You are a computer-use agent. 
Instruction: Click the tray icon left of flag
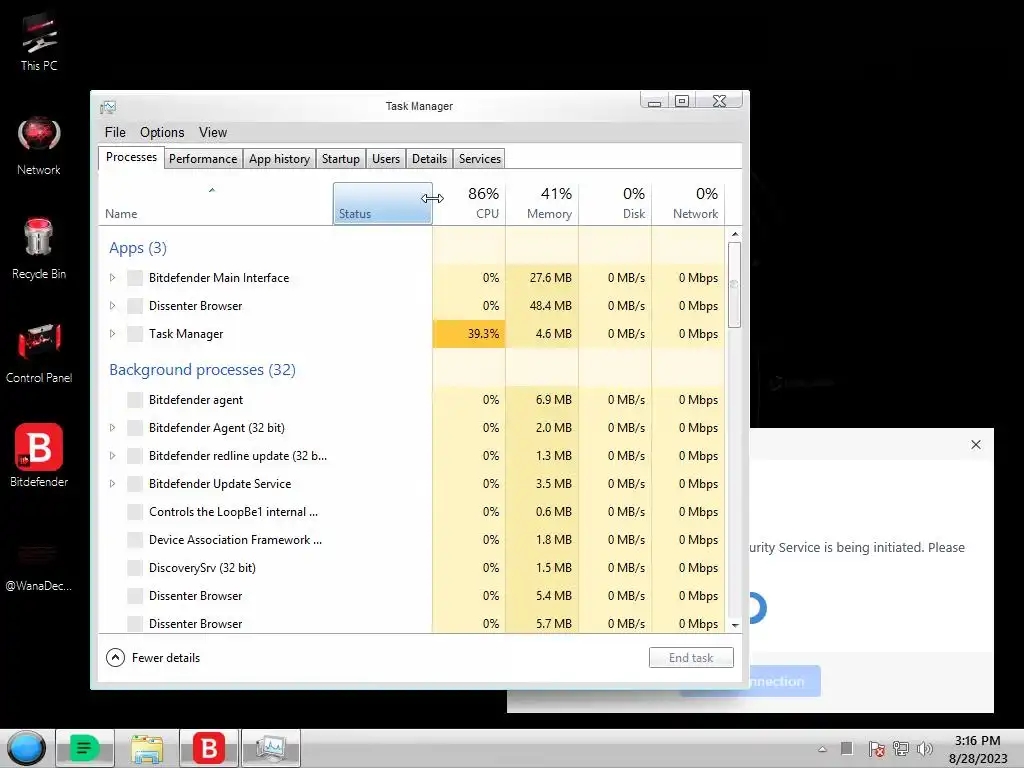coord(846,748)
